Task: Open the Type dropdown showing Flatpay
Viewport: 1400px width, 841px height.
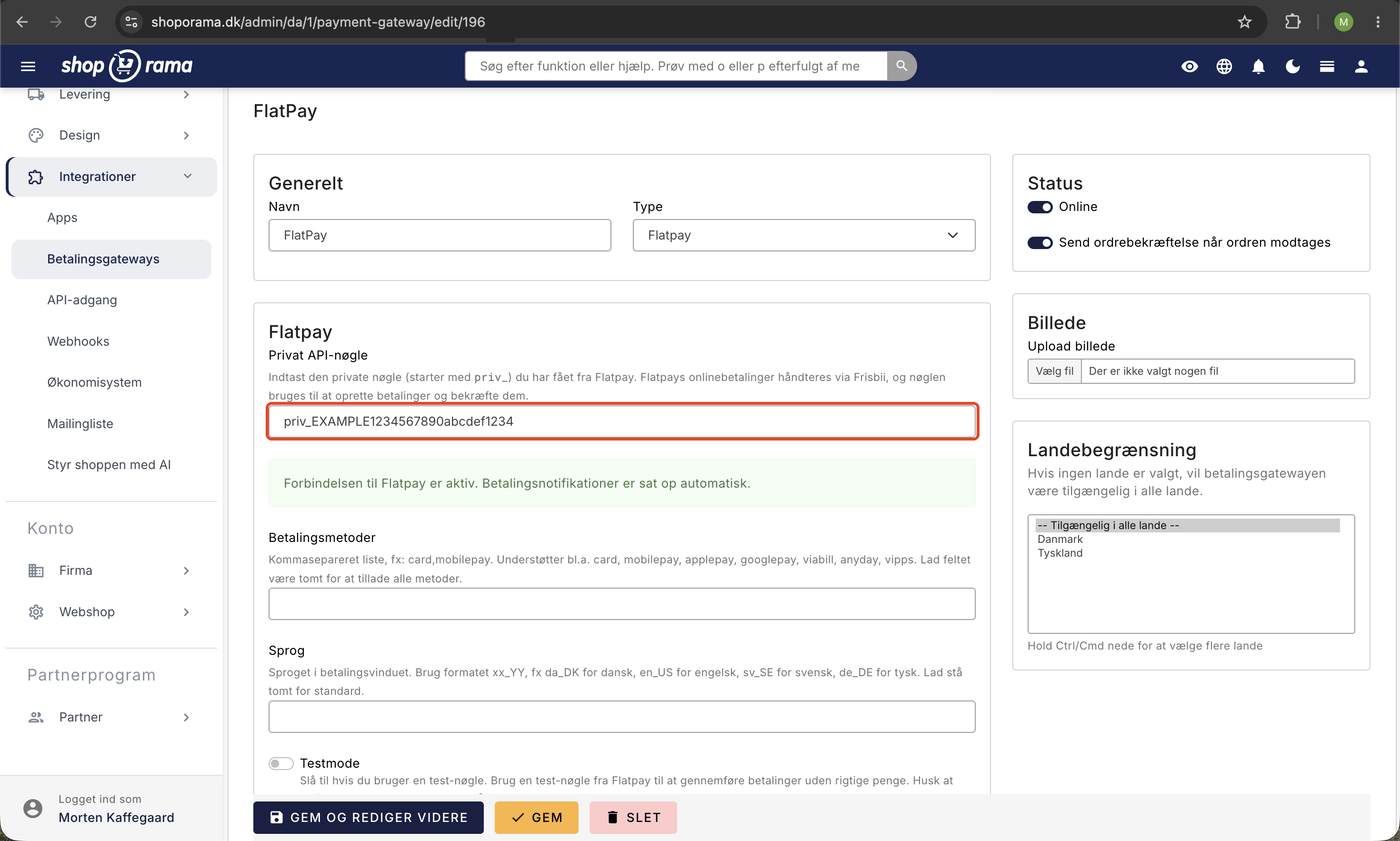Action: pos(804,235)
